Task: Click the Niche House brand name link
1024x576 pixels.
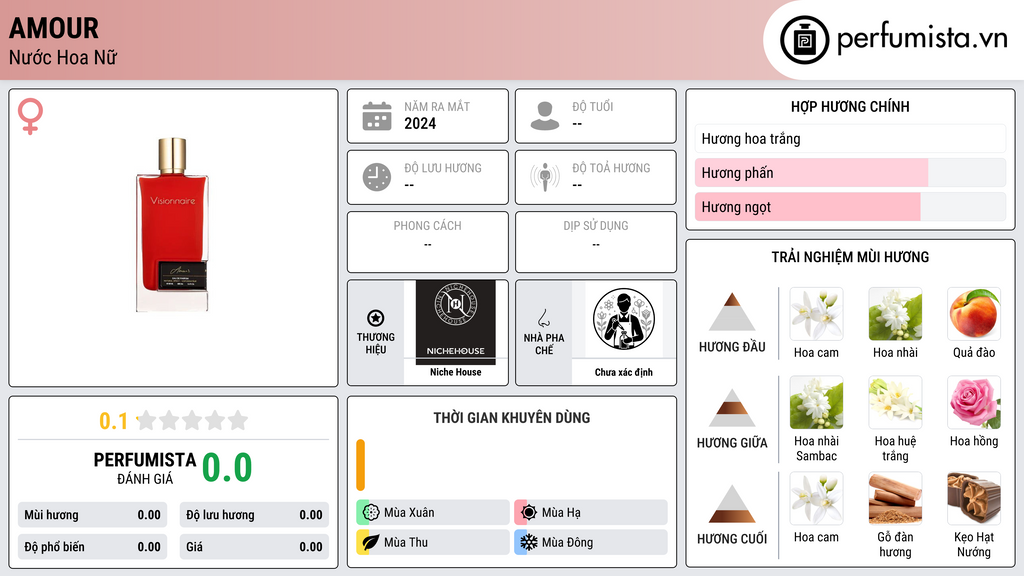Action: (x=456, y=372)
